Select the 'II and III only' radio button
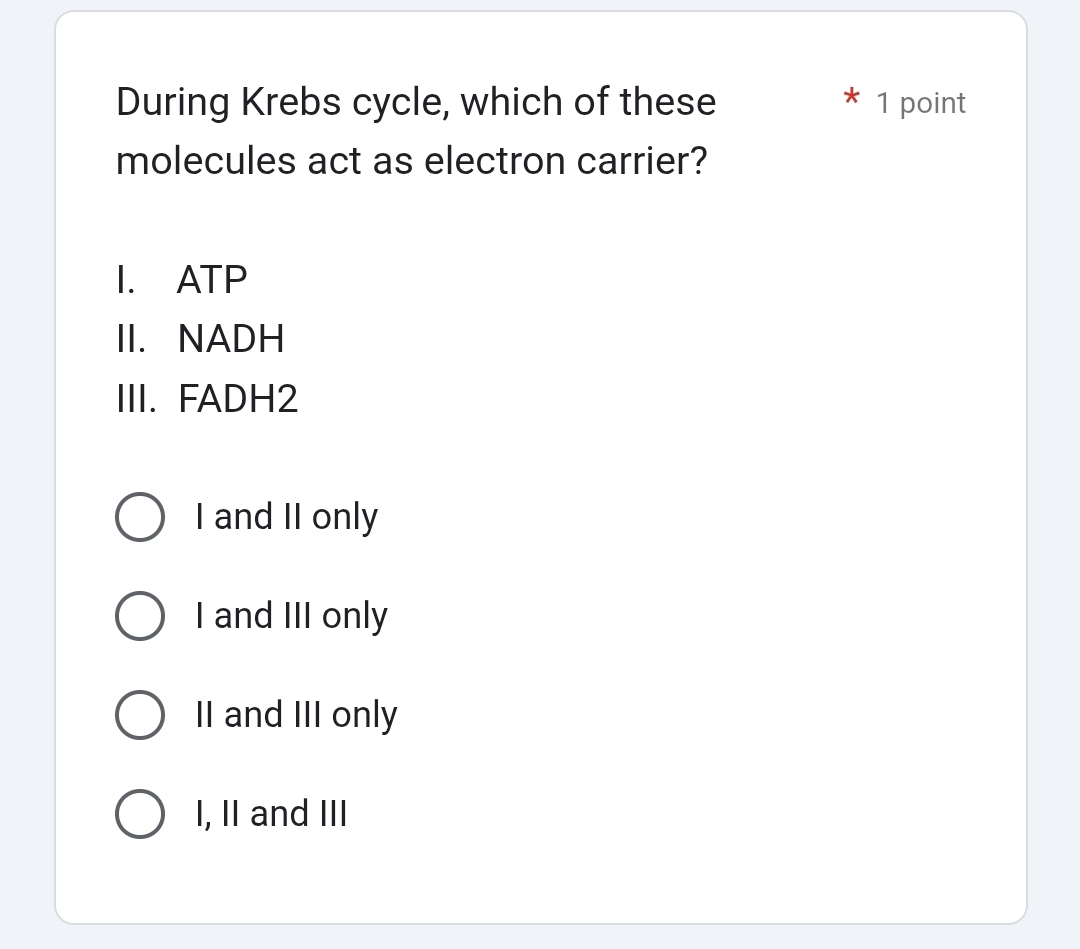1080x949 pixels. 140,714
